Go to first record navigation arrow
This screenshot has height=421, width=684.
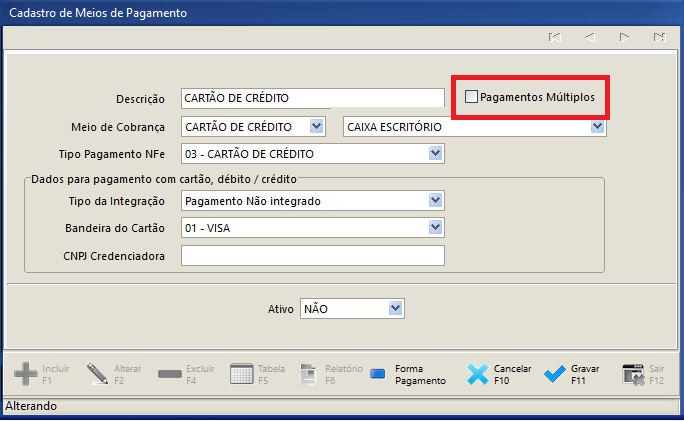554,37
